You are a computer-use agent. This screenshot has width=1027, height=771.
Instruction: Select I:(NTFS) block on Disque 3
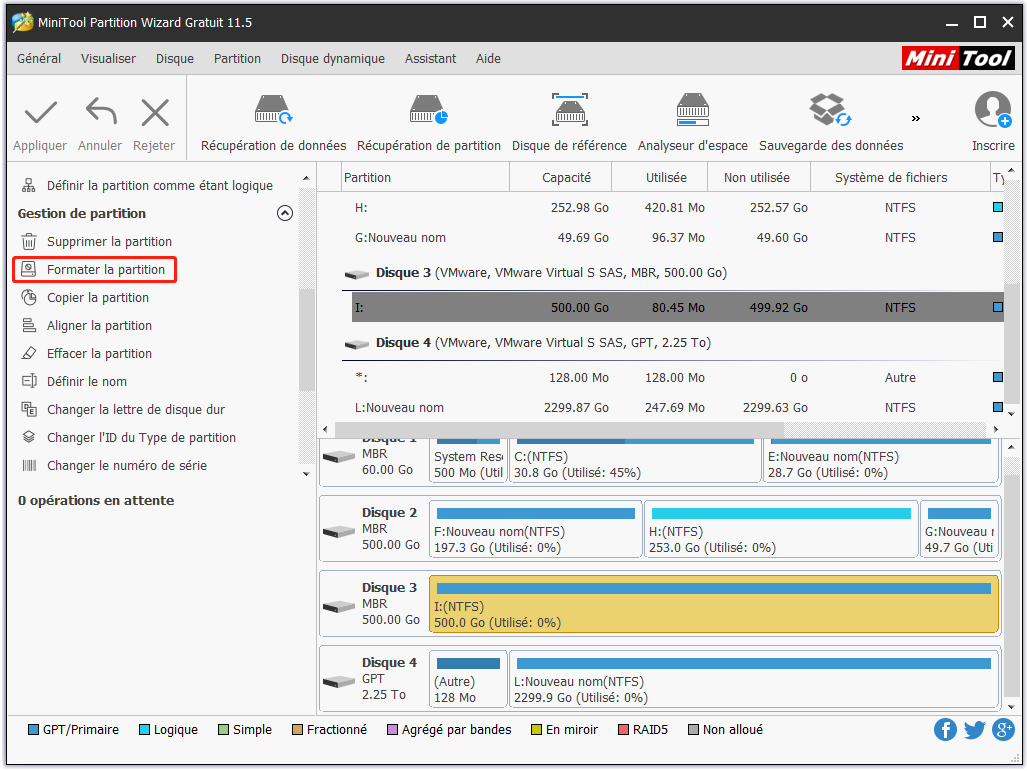click(x=714, y=604)
